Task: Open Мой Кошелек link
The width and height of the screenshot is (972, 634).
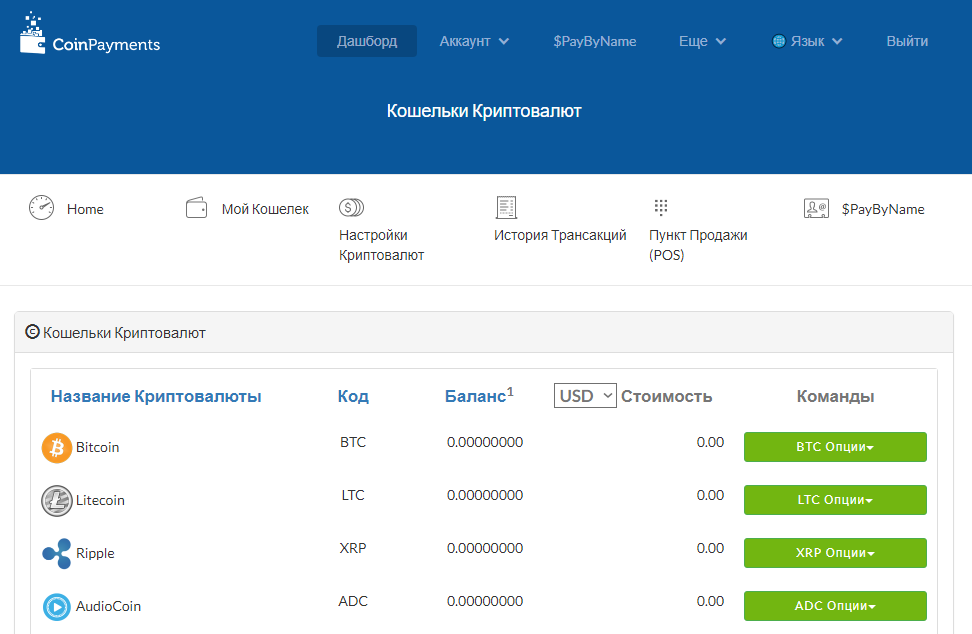Action: pos(265,209)
